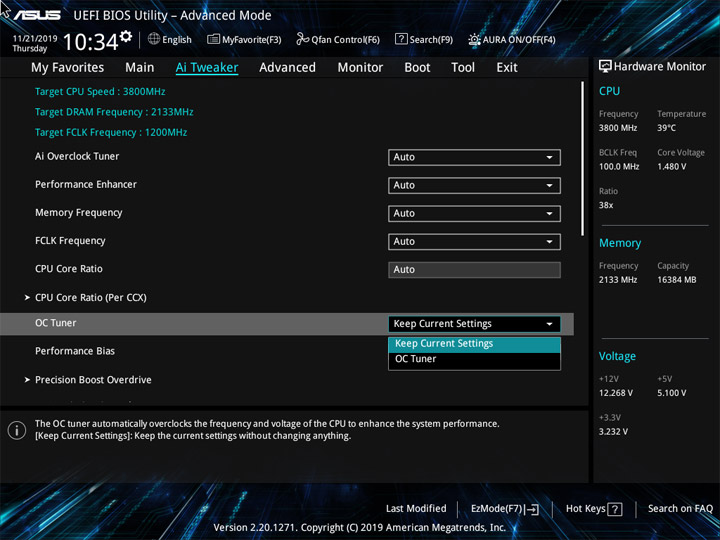
Task: Click the settings list vertical scrollbar
Action: (x=583, y=158)
